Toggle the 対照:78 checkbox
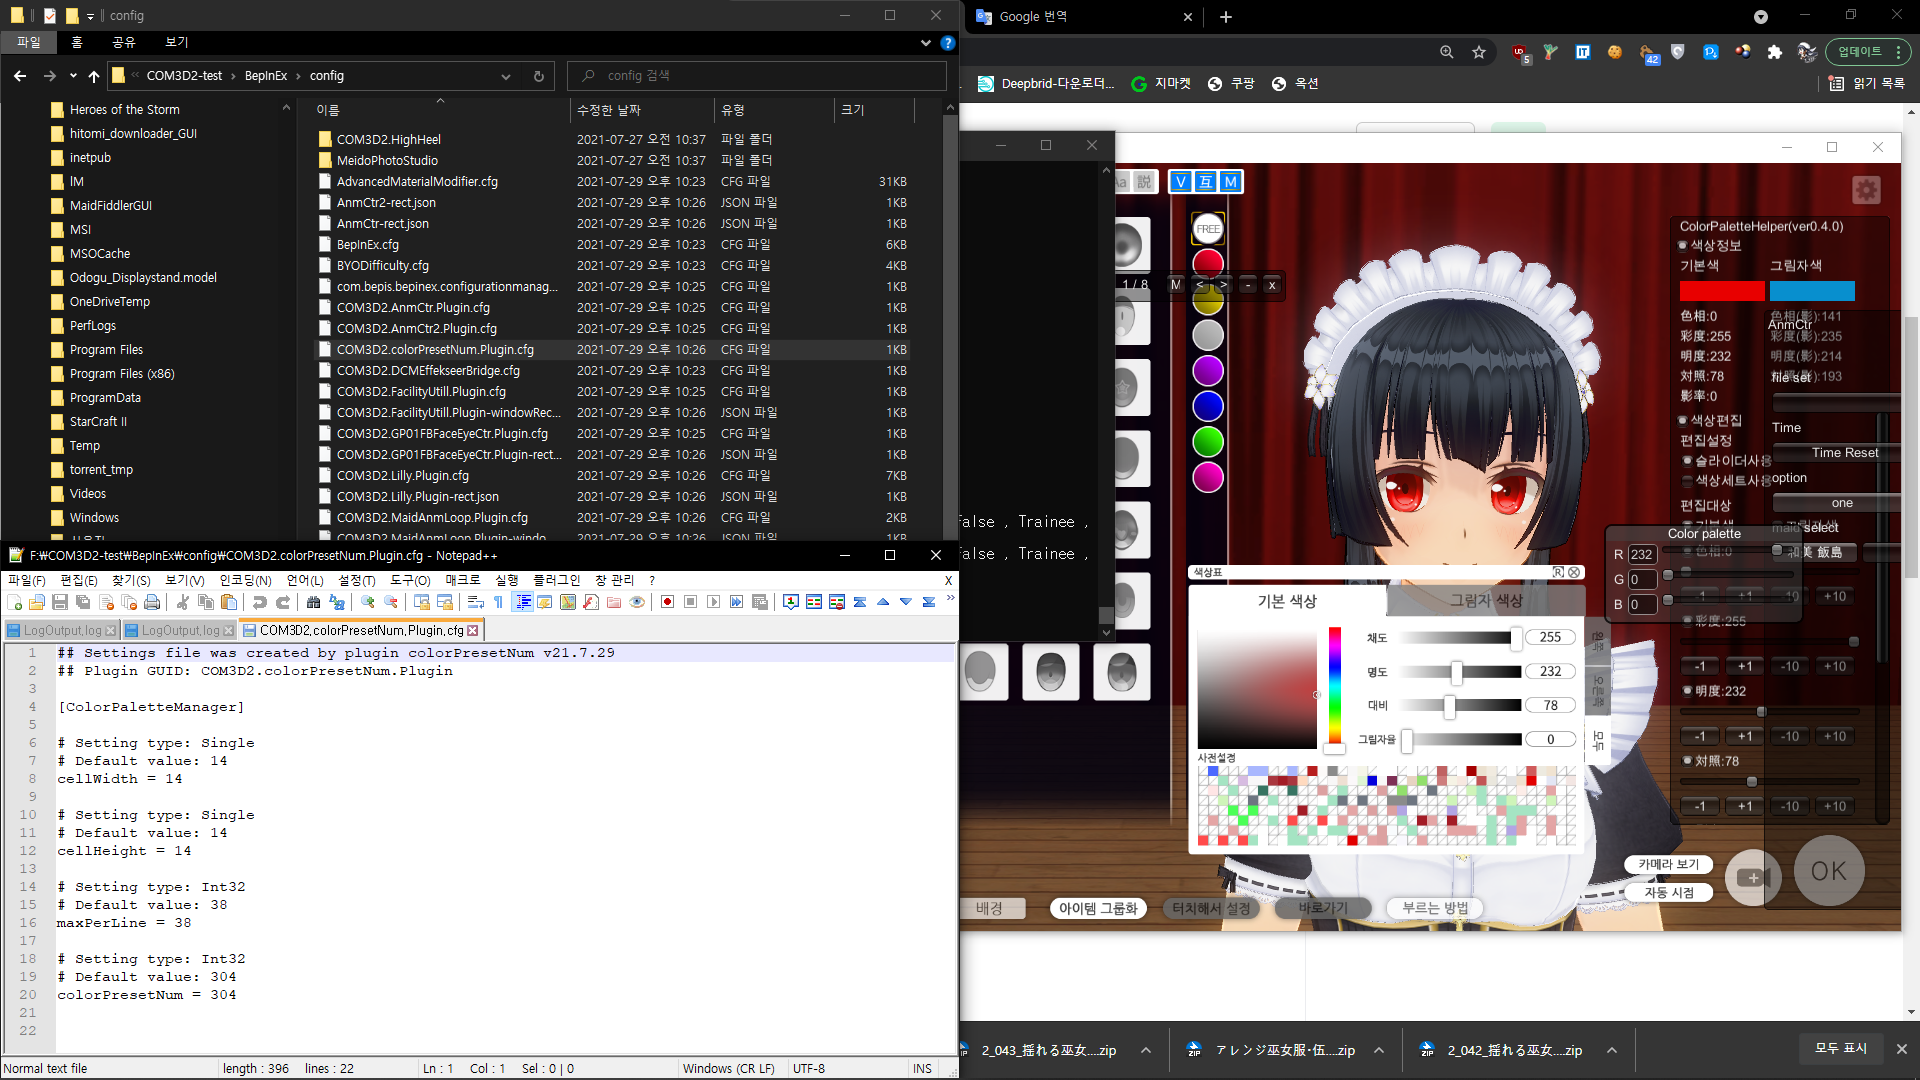 coord(1688,760)
